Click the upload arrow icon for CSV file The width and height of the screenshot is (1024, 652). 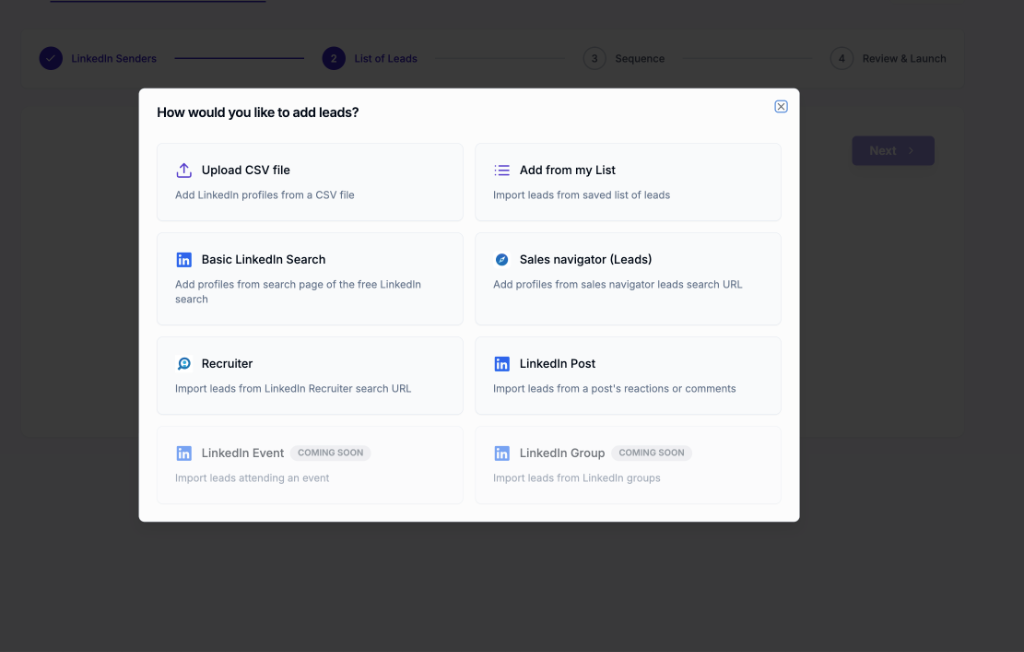[184, 170]
